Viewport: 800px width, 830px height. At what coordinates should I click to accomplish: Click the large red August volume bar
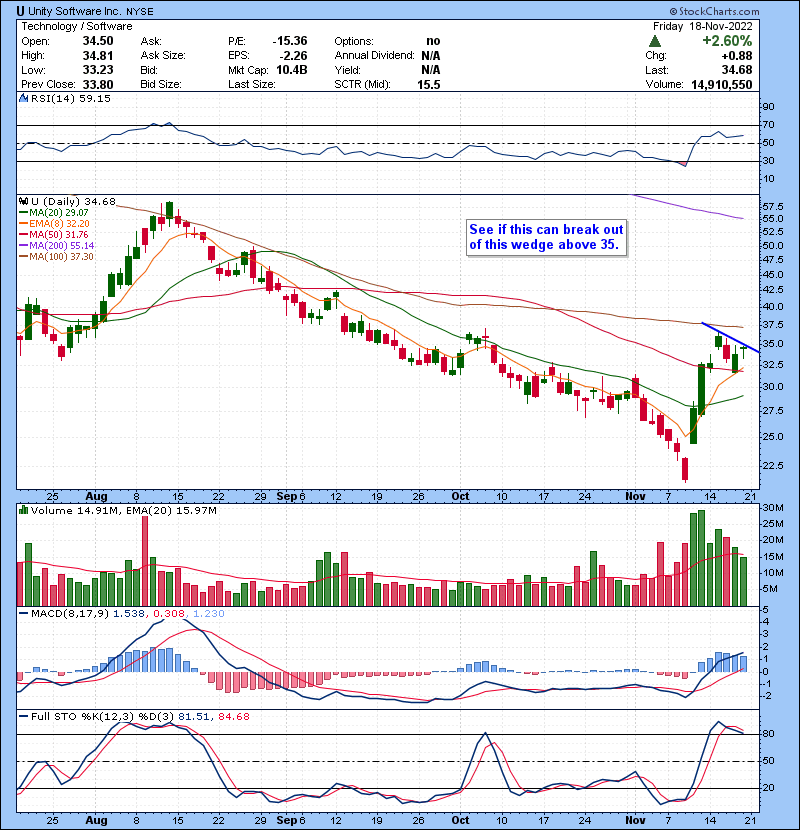click(145, 561)
